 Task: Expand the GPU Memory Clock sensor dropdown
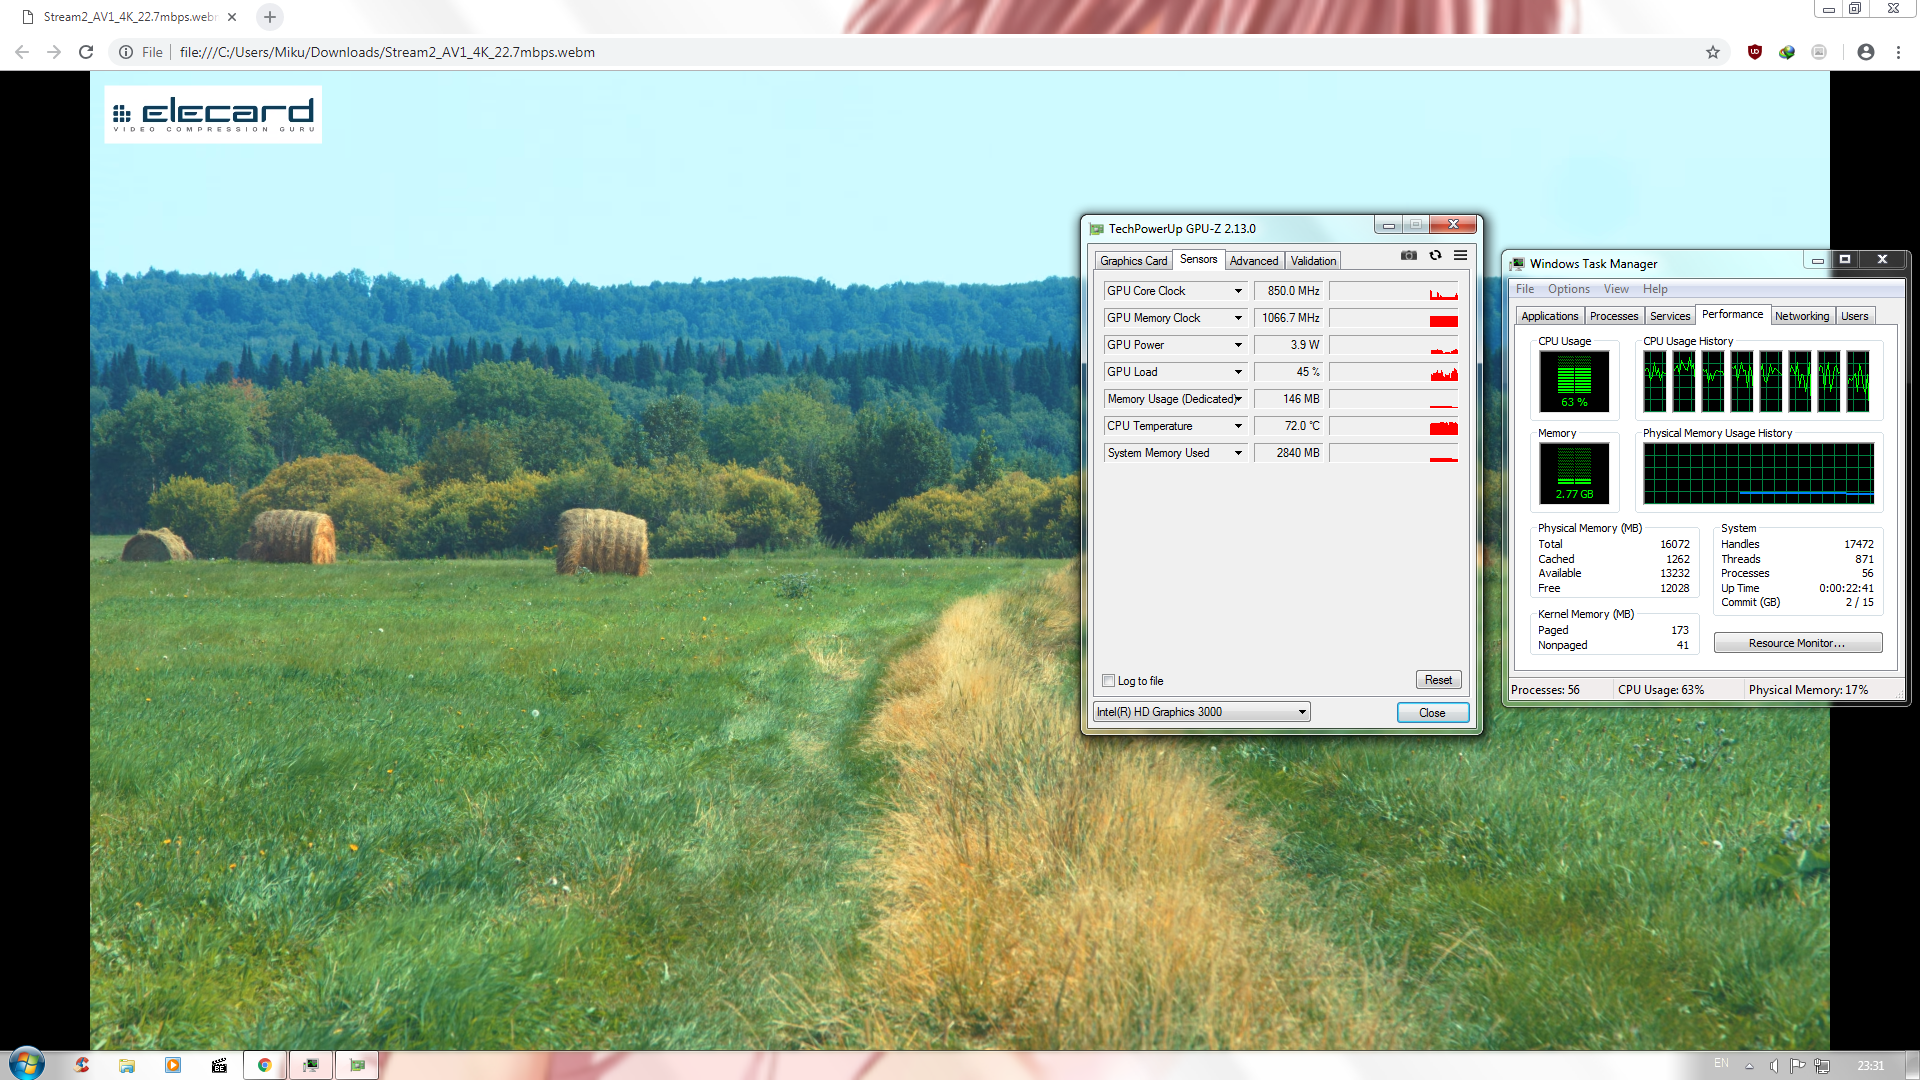coord(1238,318)
